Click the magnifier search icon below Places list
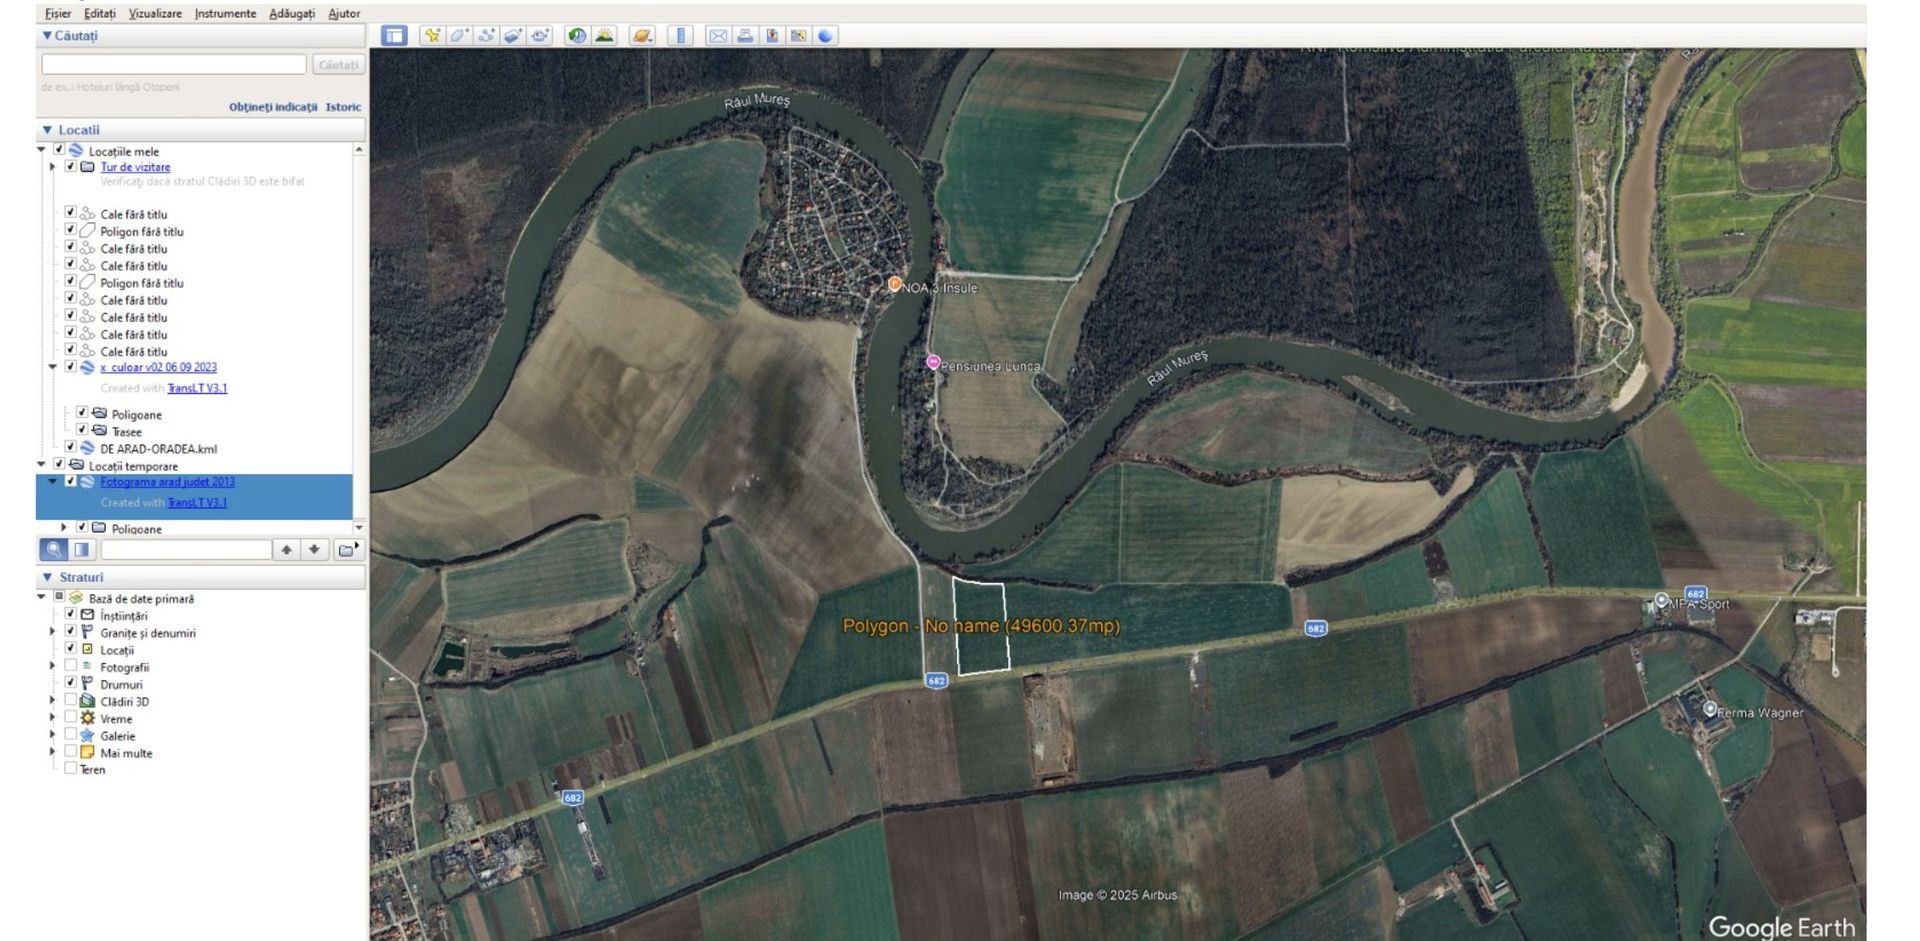 click(54, 549)
